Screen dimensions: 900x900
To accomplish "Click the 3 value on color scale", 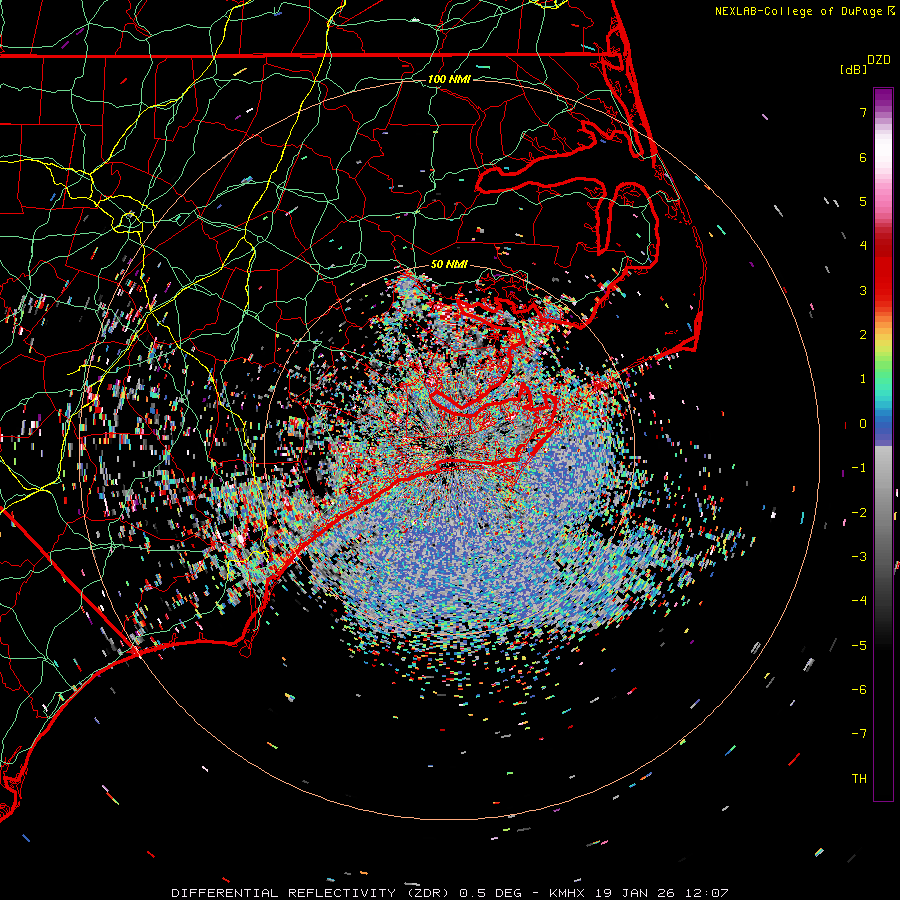I will [x=863, y=290].
